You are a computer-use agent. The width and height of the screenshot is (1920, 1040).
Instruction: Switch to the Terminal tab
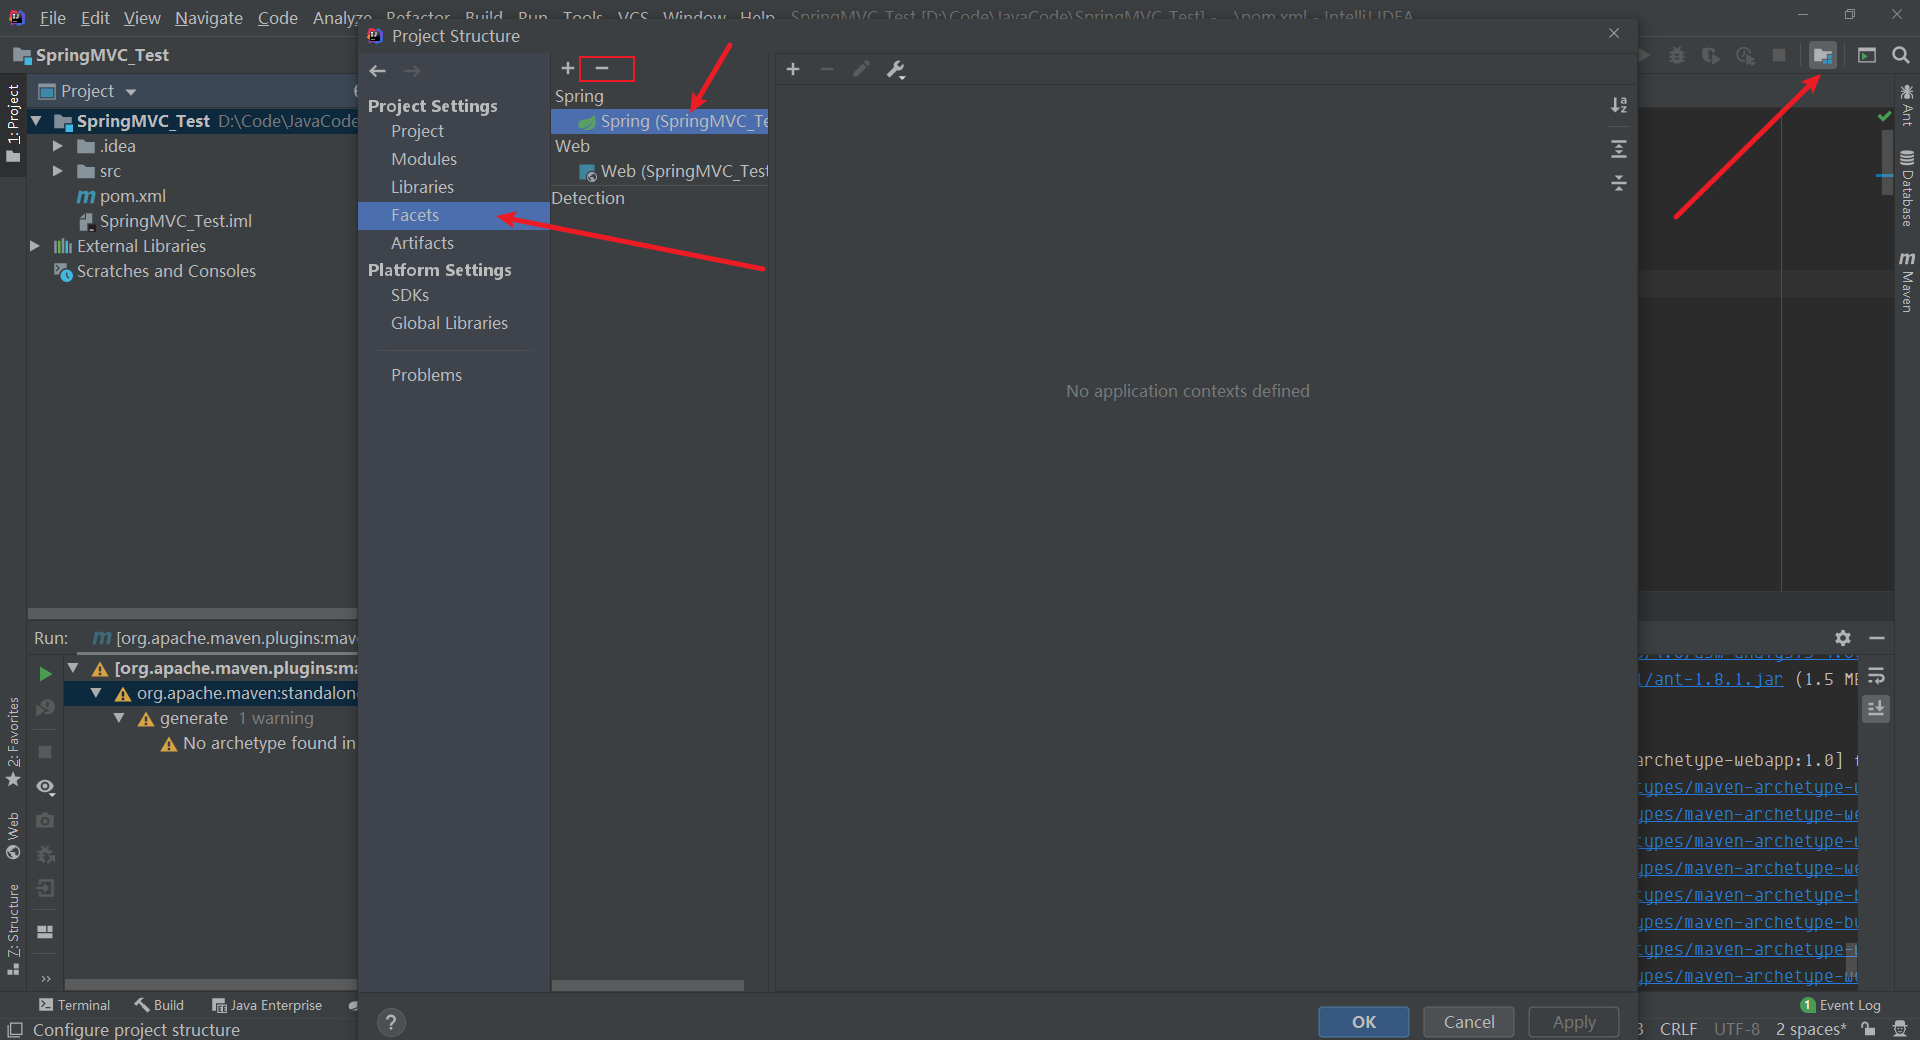(x=74, y=1005)
